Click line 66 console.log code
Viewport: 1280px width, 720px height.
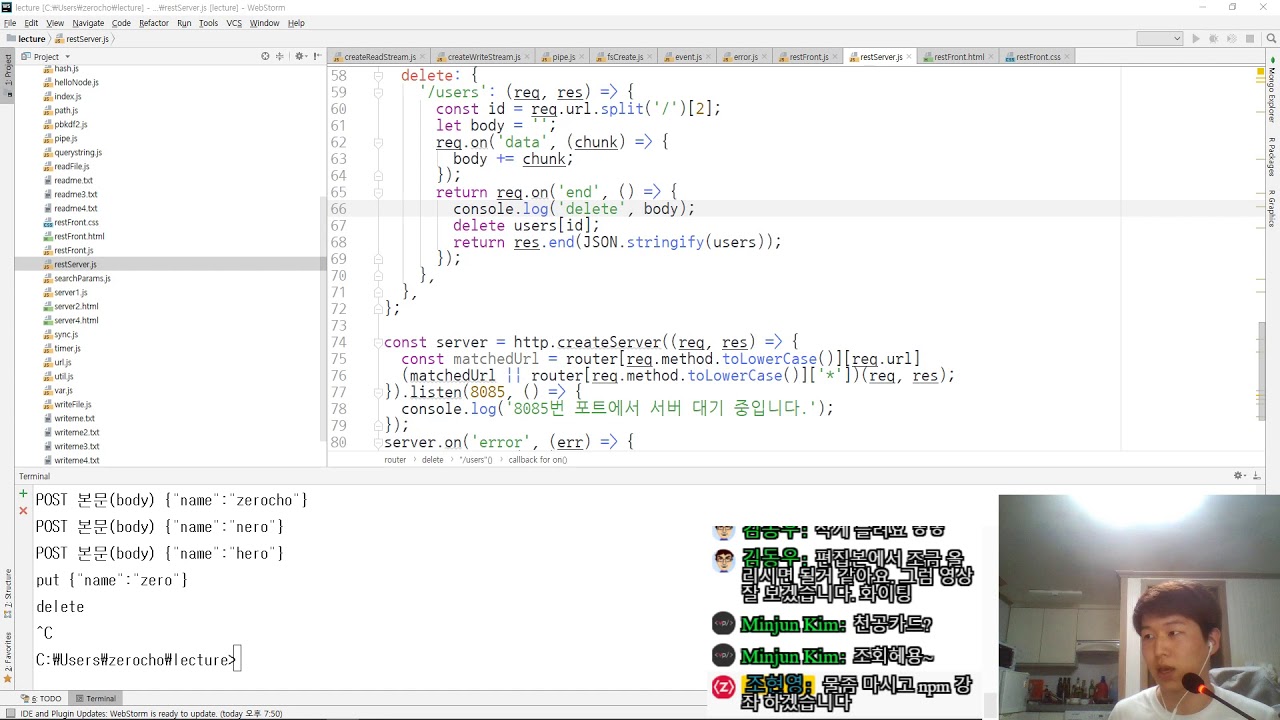point(573,209)
